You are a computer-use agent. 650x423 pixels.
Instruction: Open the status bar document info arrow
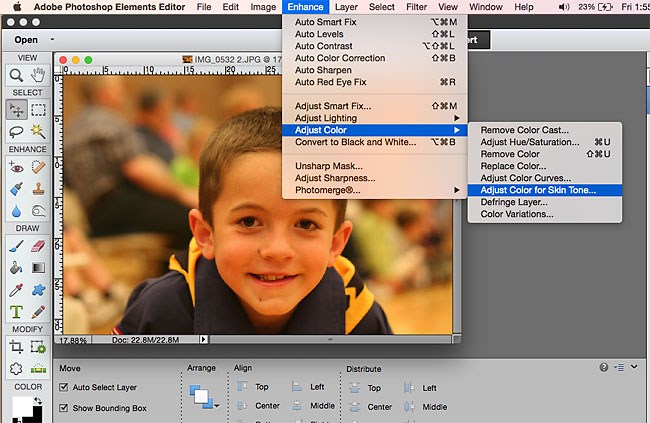click(x=203, y=339)
